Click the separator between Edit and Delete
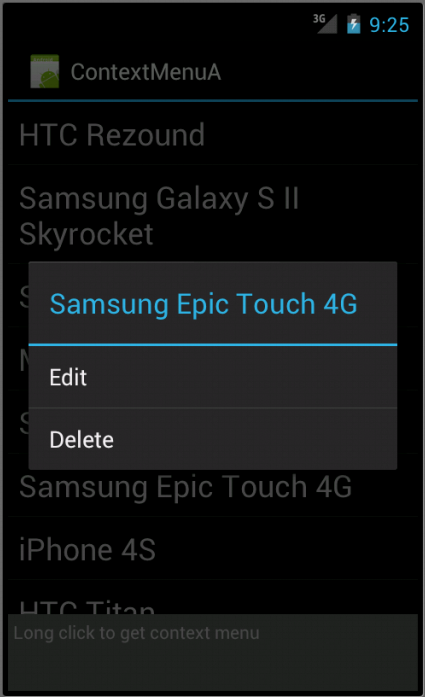425x697 pixels. coord(213,408)
